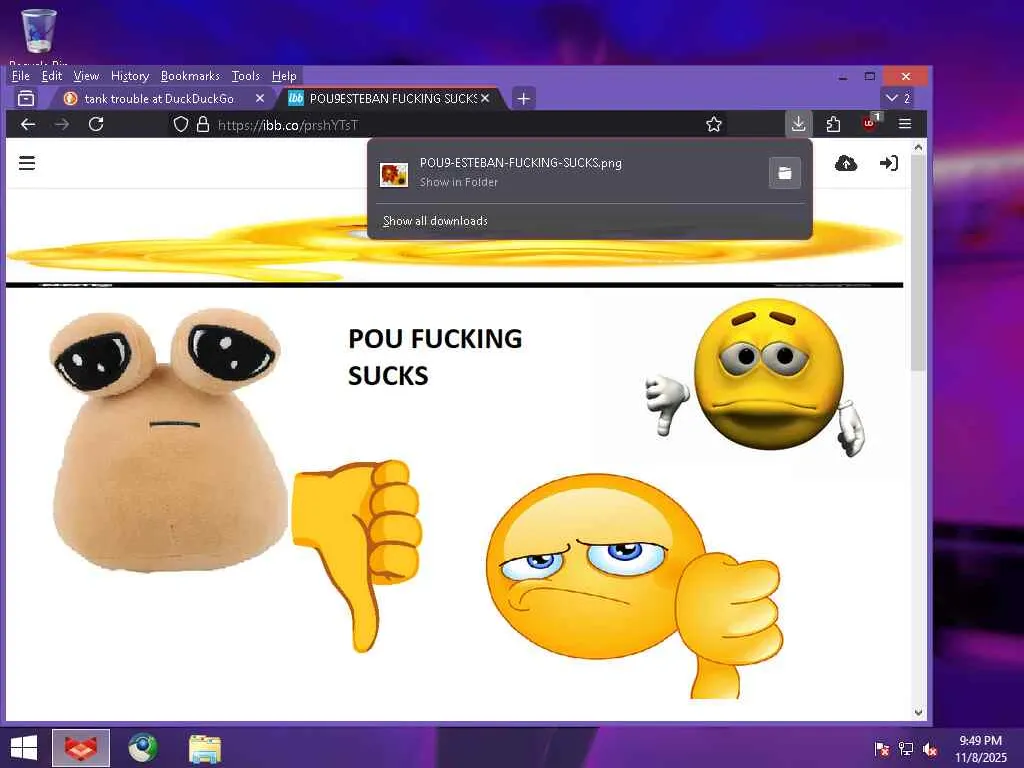Go back with the browser back arrow

(x=27, y=124)
